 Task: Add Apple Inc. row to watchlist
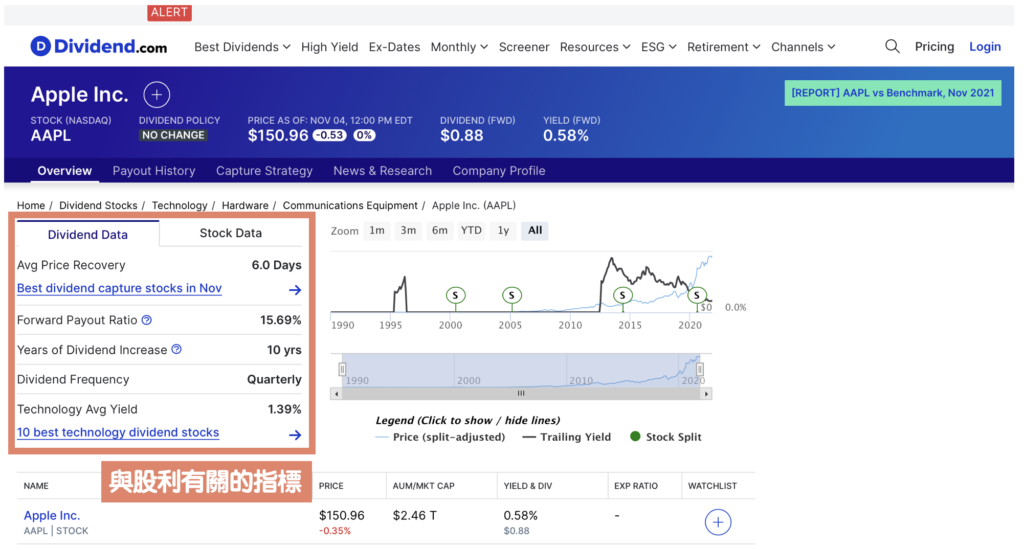[x=718, y=522]
